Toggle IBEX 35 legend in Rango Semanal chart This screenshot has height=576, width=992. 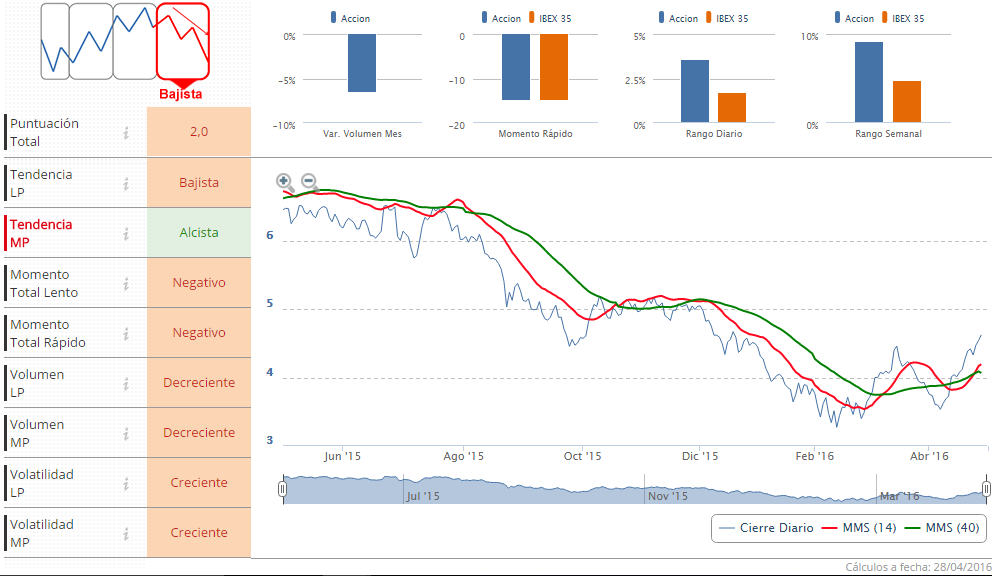(903, 18)
